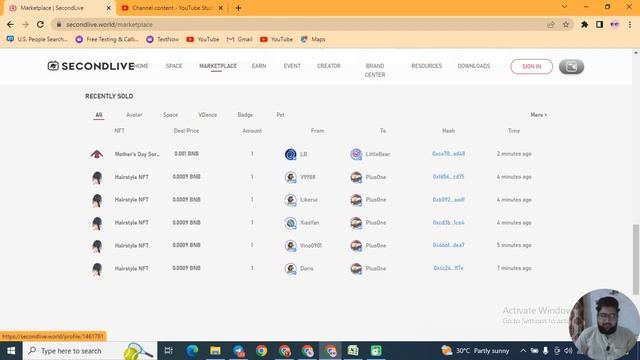Open File Explorer from taskbar

215,351
